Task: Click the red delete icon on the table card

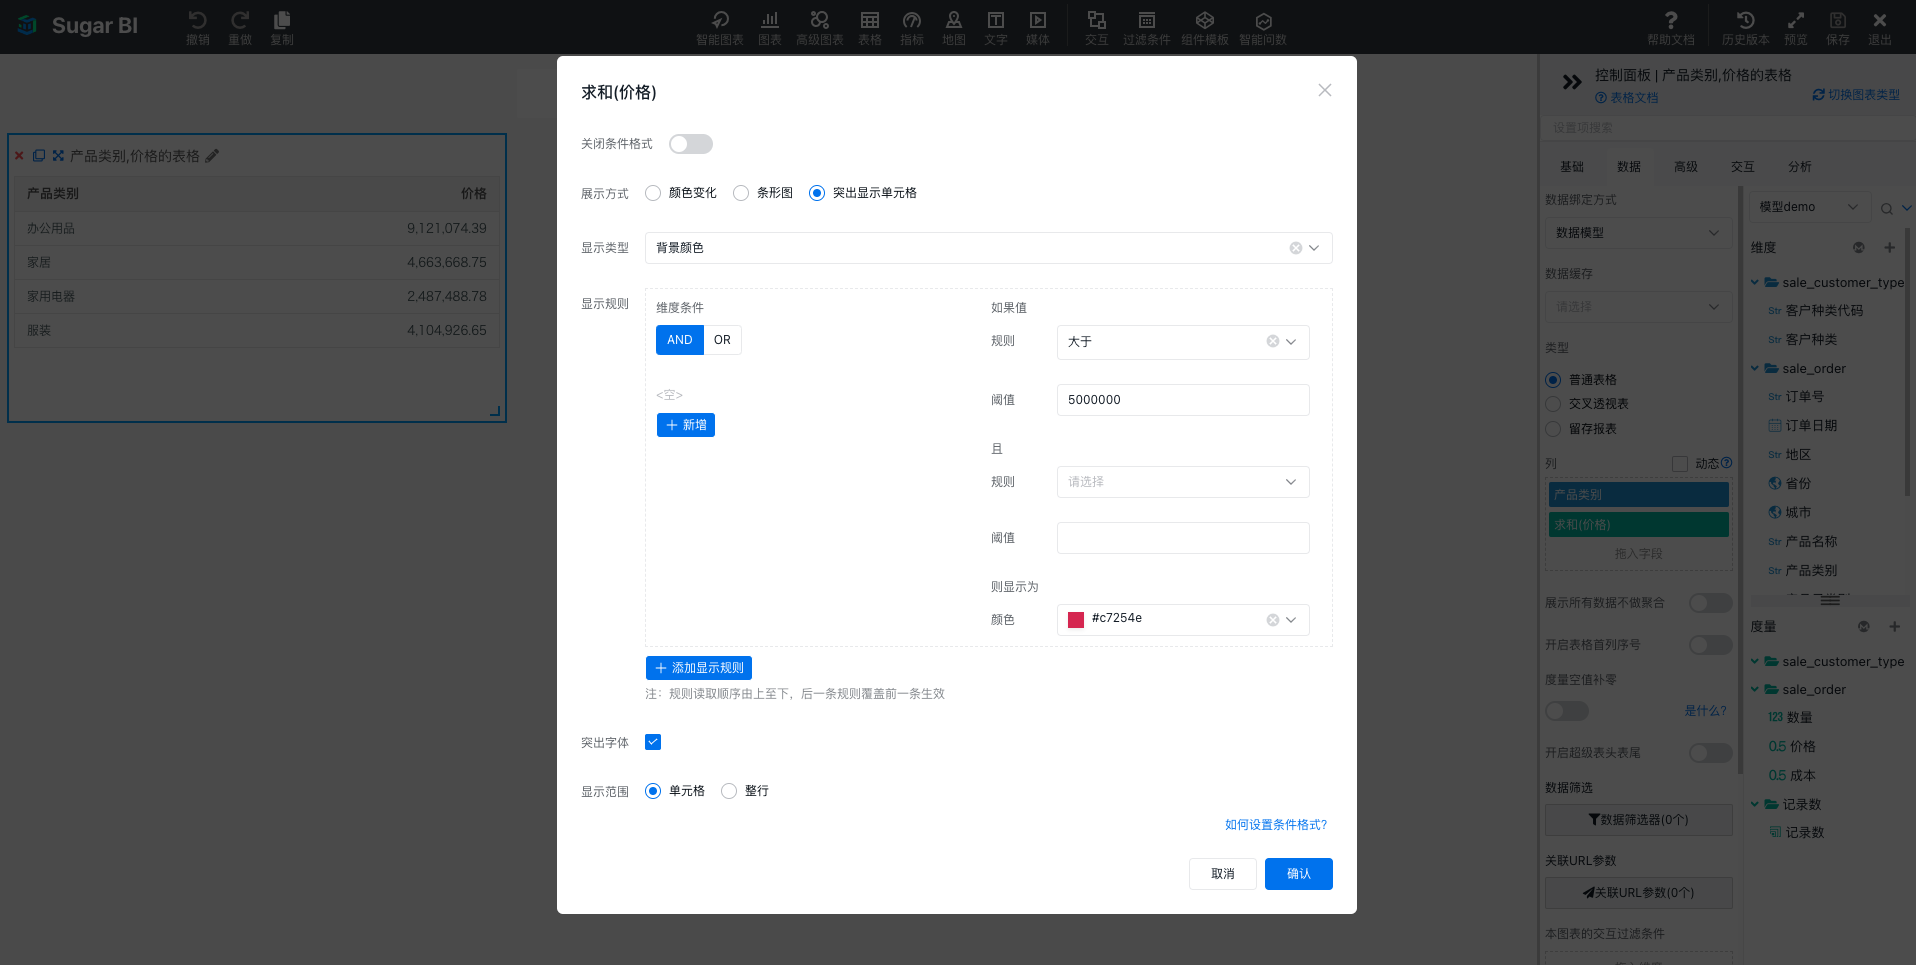Action: pos(19,156)
